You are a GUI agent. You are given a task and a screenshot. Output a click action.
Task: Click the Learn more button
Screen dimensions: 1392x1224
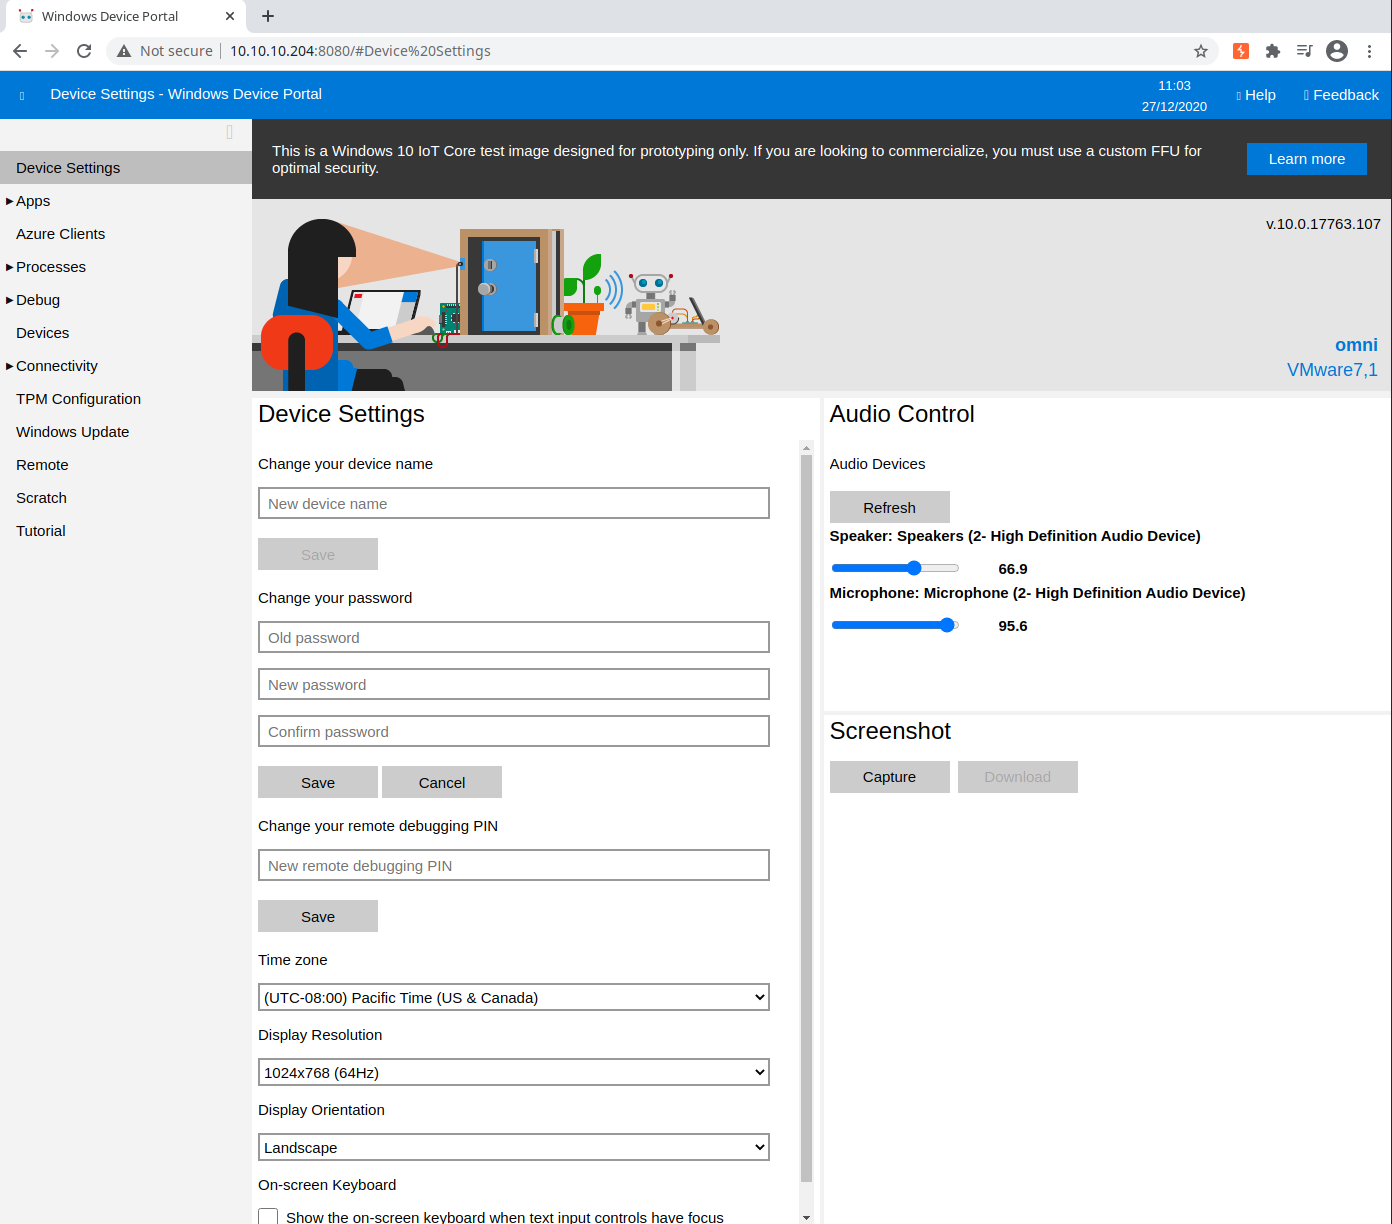(x=1306, y=159)
